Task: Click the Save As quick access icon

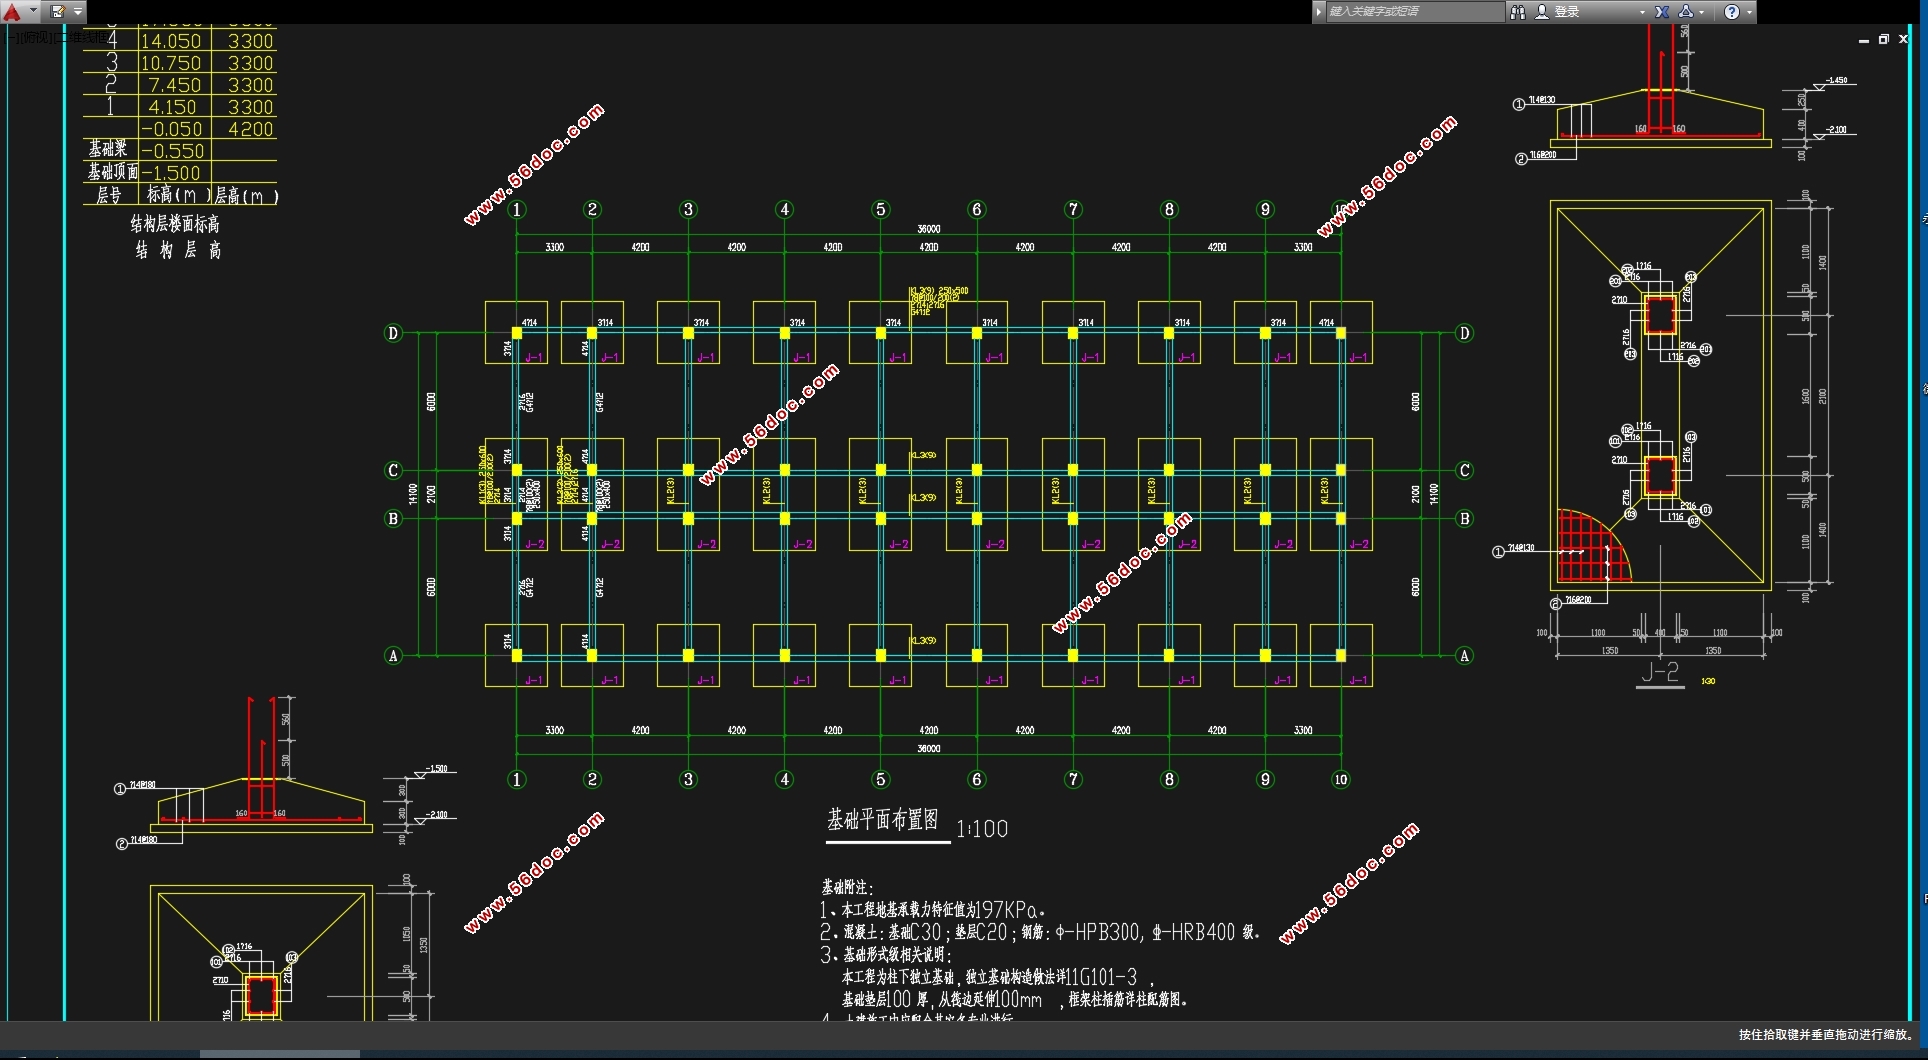Action: point(58,11)
